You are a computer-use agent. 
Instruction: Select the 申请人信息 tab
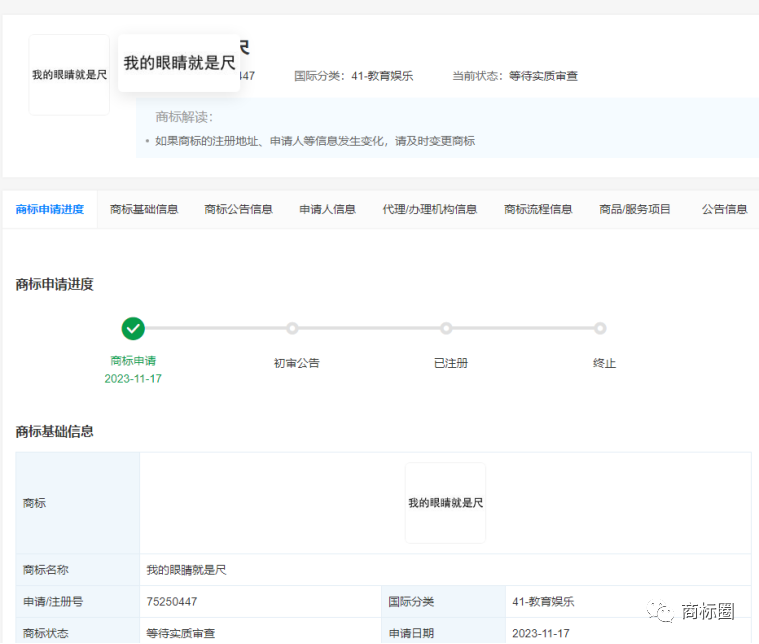(328, 209)
